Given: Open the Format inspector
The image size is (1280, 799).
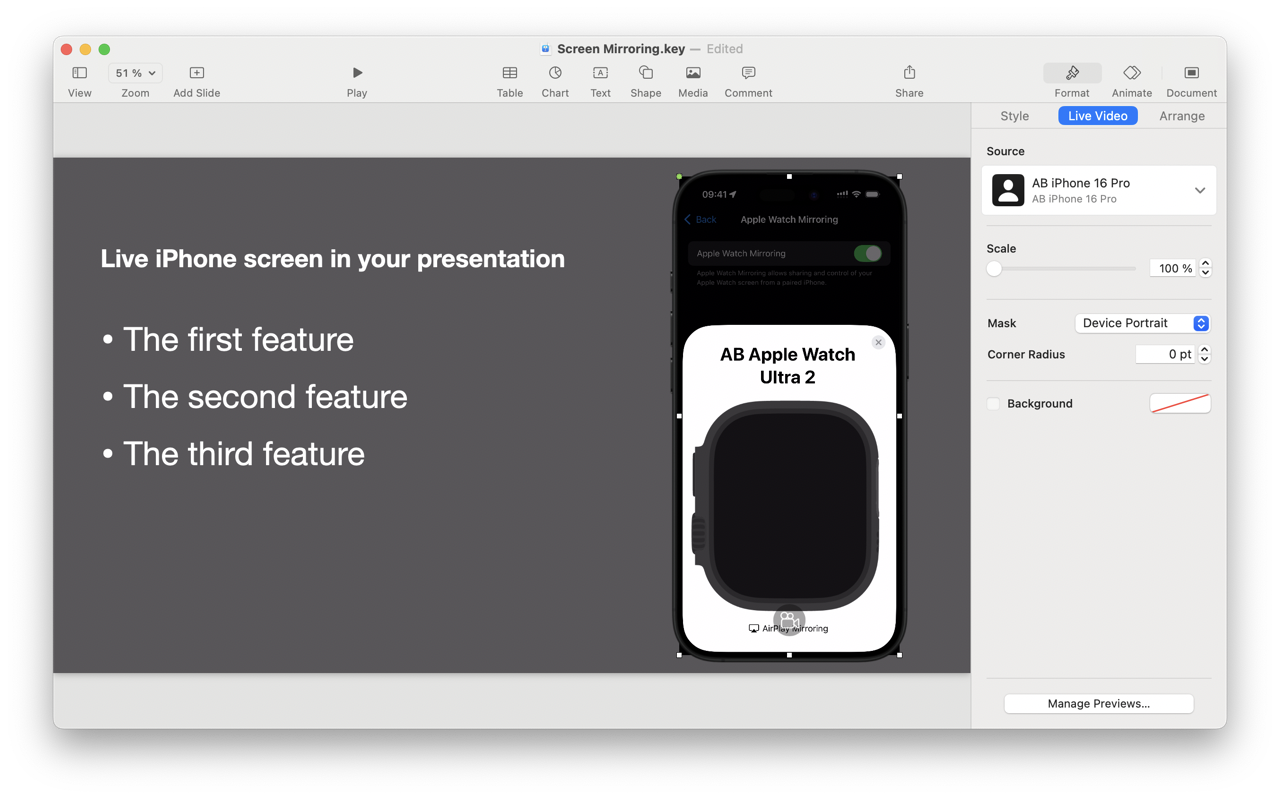Looking at the screenshot, I should [x=1071, y=80].
